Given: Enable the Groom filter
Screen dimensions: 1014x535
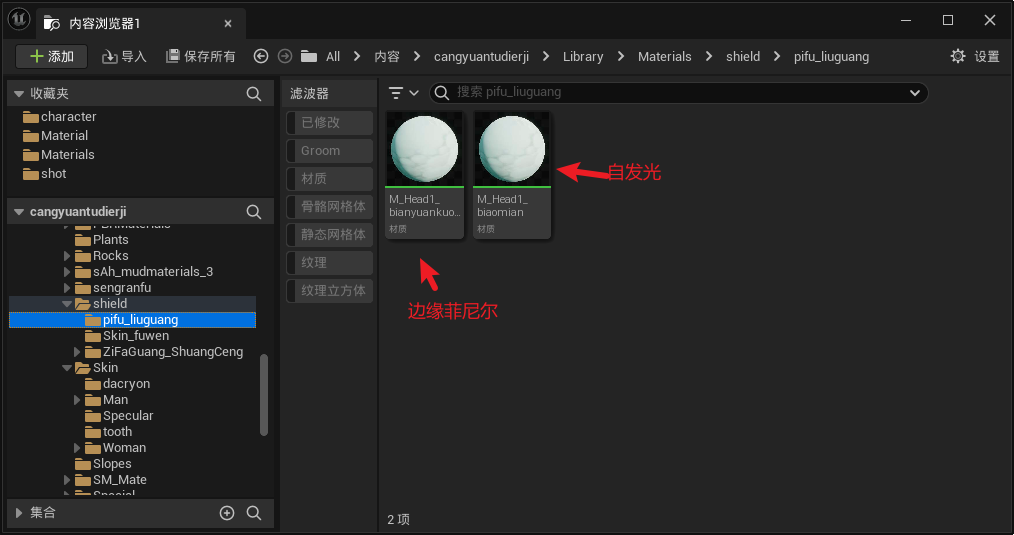Looking at the screenshot, I should pos(328,151).
